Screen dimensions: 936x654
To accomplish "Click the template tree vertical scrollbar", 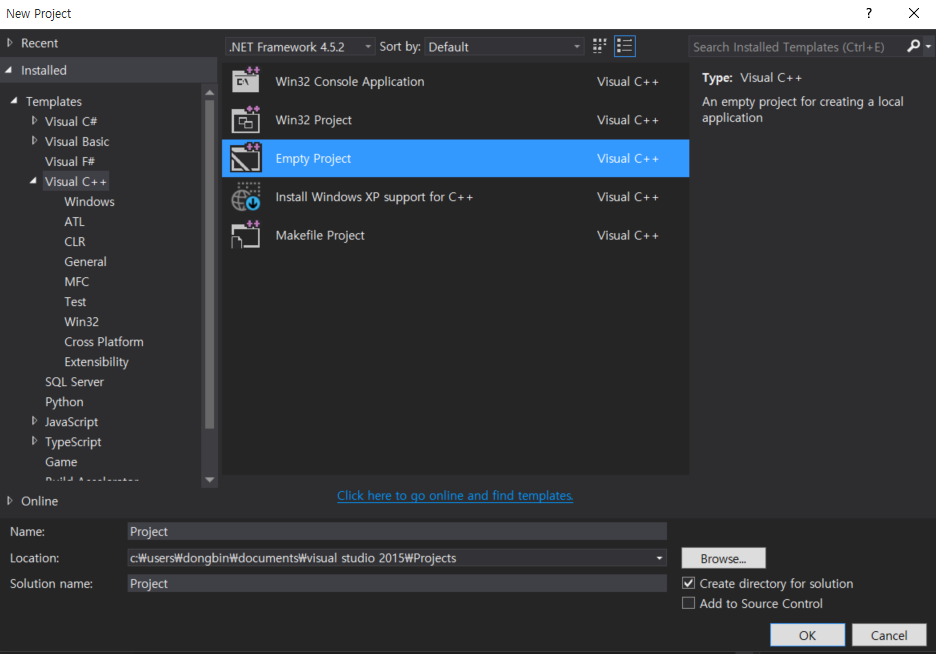I will click(209, 264).
